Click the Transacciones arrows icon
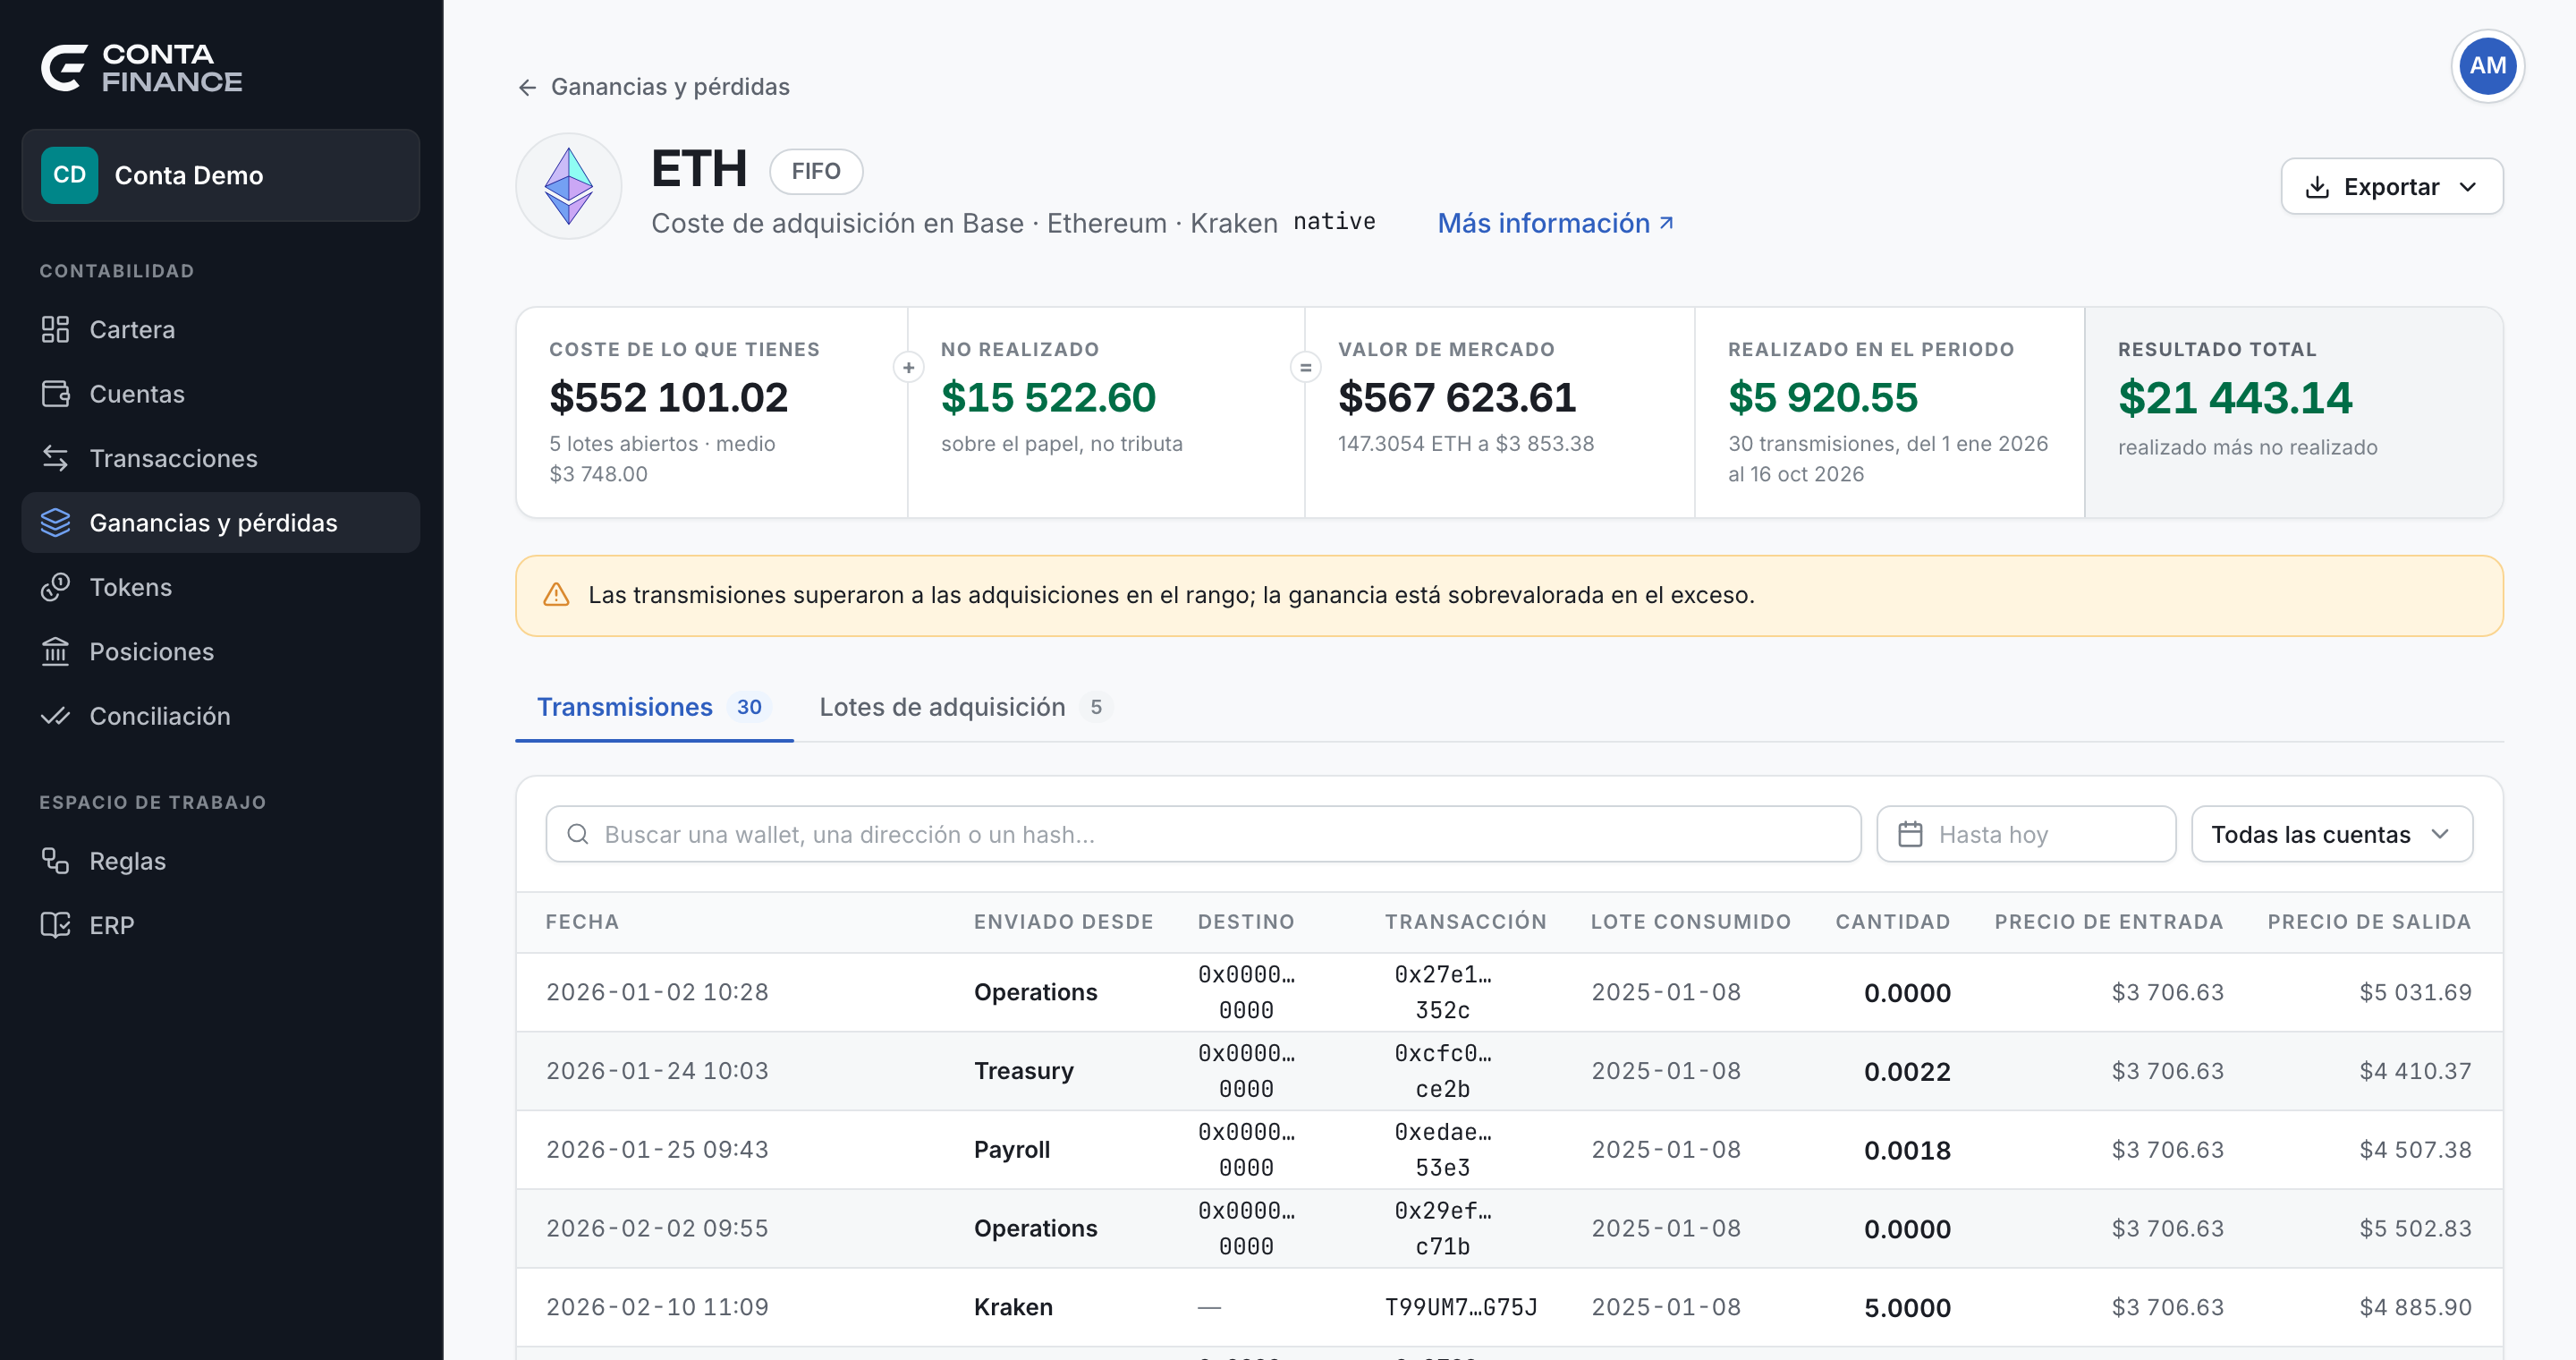Screen dimensions: 2576x1360 [55, 458]
